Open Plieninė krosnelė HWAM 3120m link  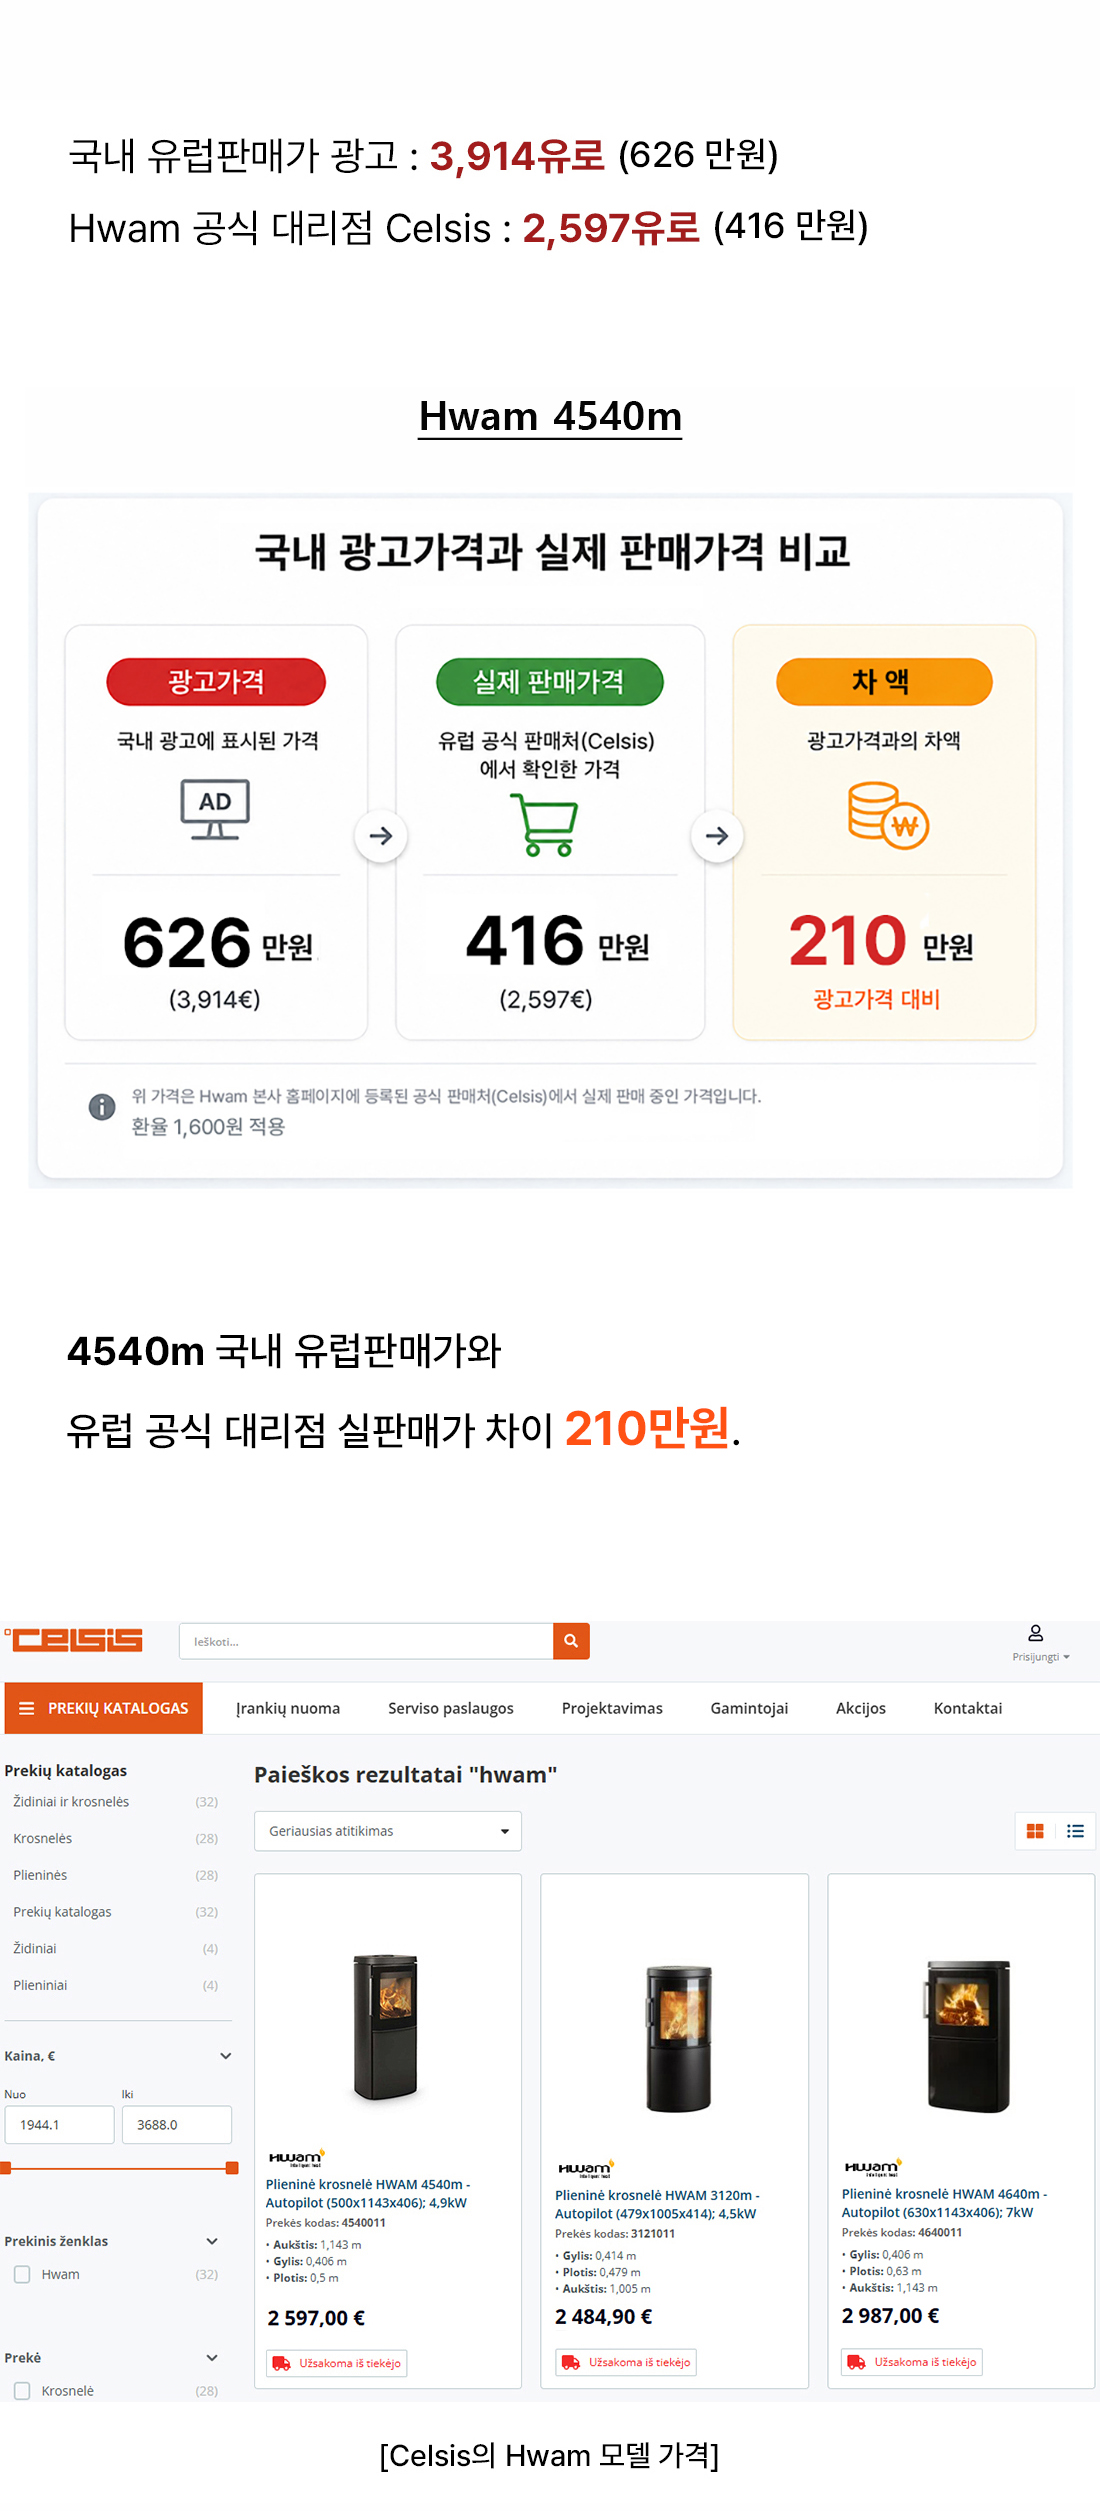pyautogui.click(x=657, y=2204)
